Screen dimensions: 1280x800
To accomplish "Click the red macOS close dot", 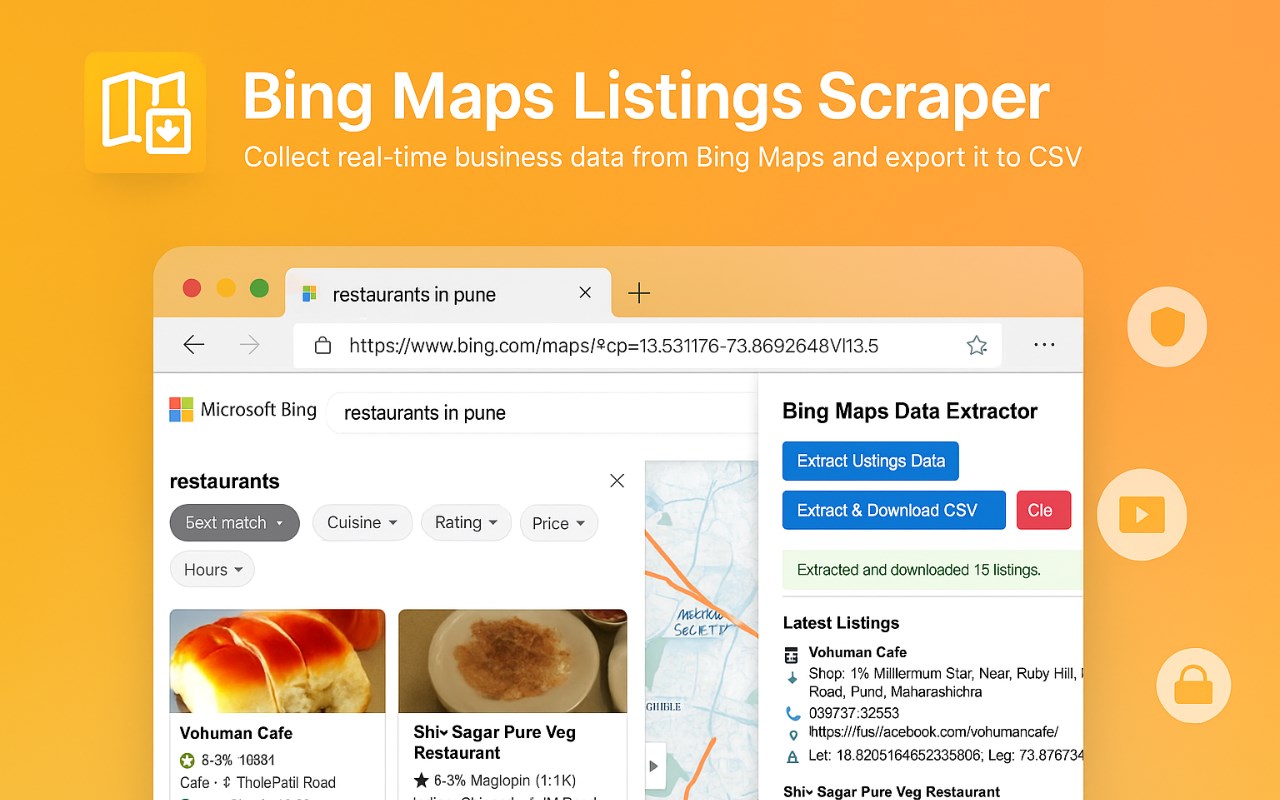I will click(192, 288).
